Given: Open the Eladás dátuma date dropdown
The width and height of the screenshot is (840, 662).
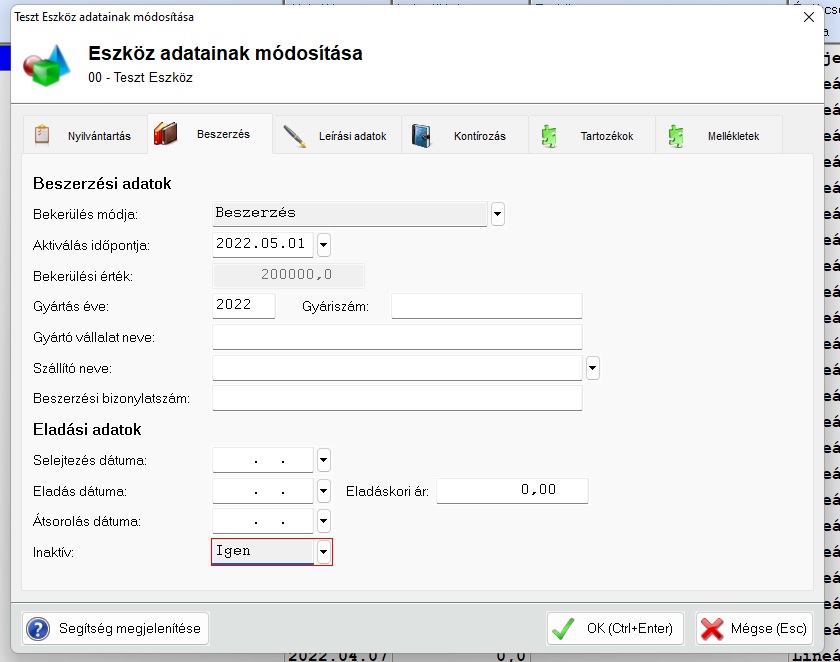Looking at the screenshot, I should click(323, 491).
